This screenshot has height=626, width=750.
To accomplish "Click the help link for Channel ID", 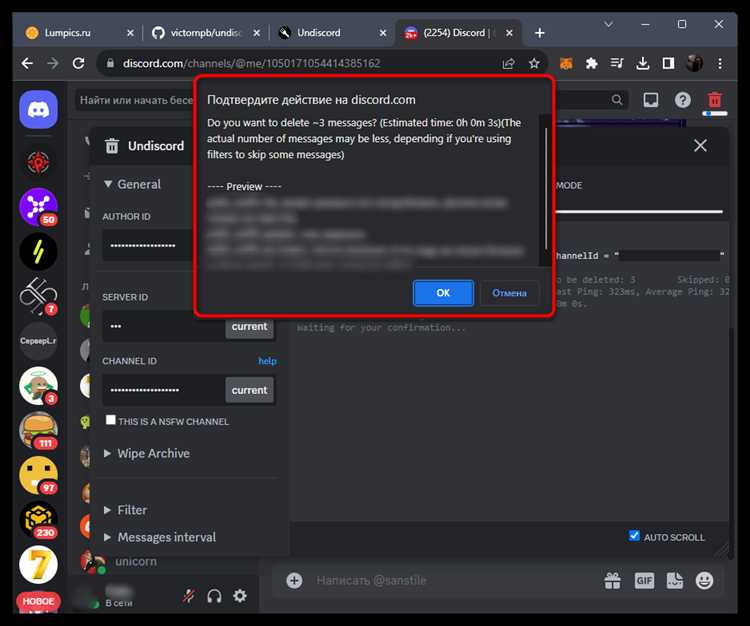I will pyautogui.click(x=267, y=361).
